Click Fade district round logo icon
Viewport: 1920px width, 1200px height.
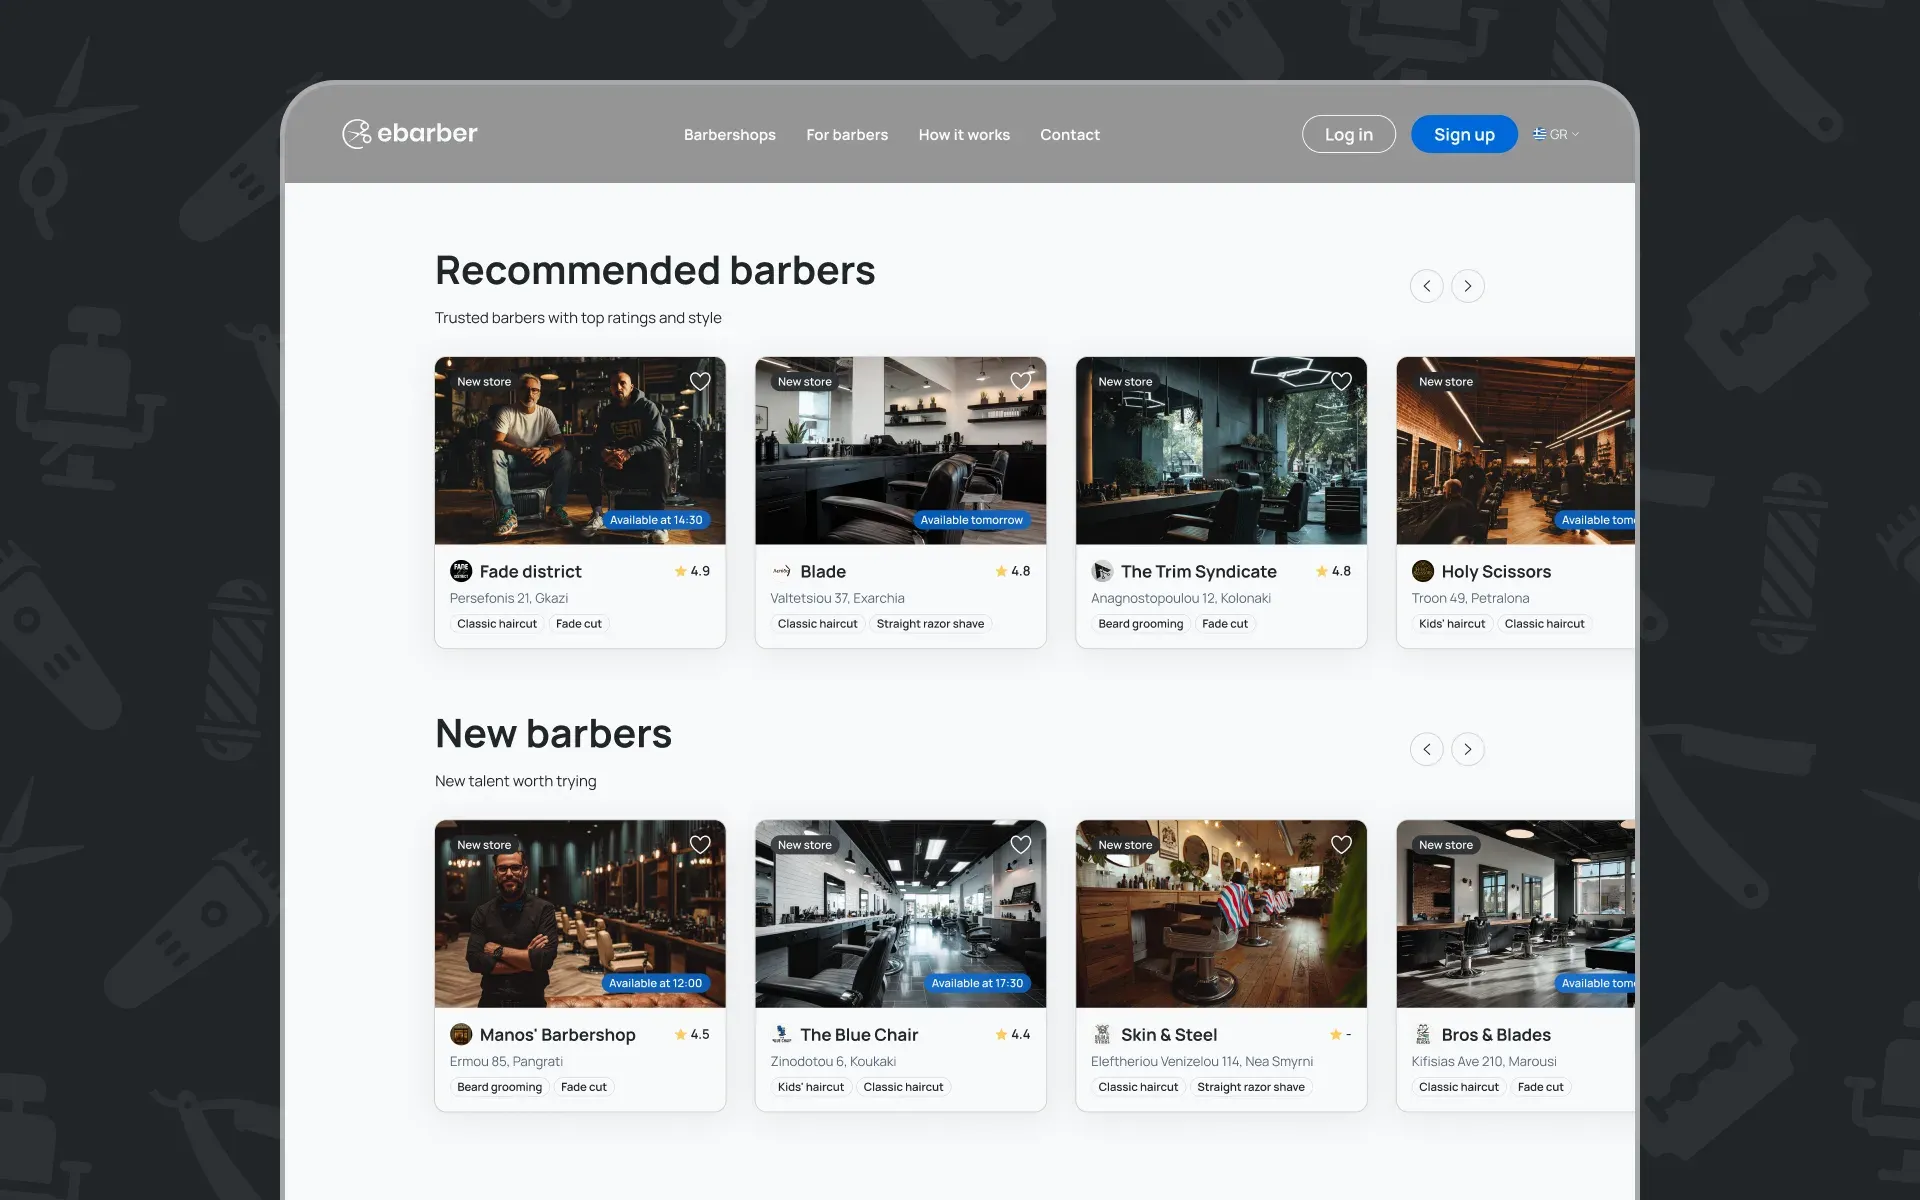(461, 571)
